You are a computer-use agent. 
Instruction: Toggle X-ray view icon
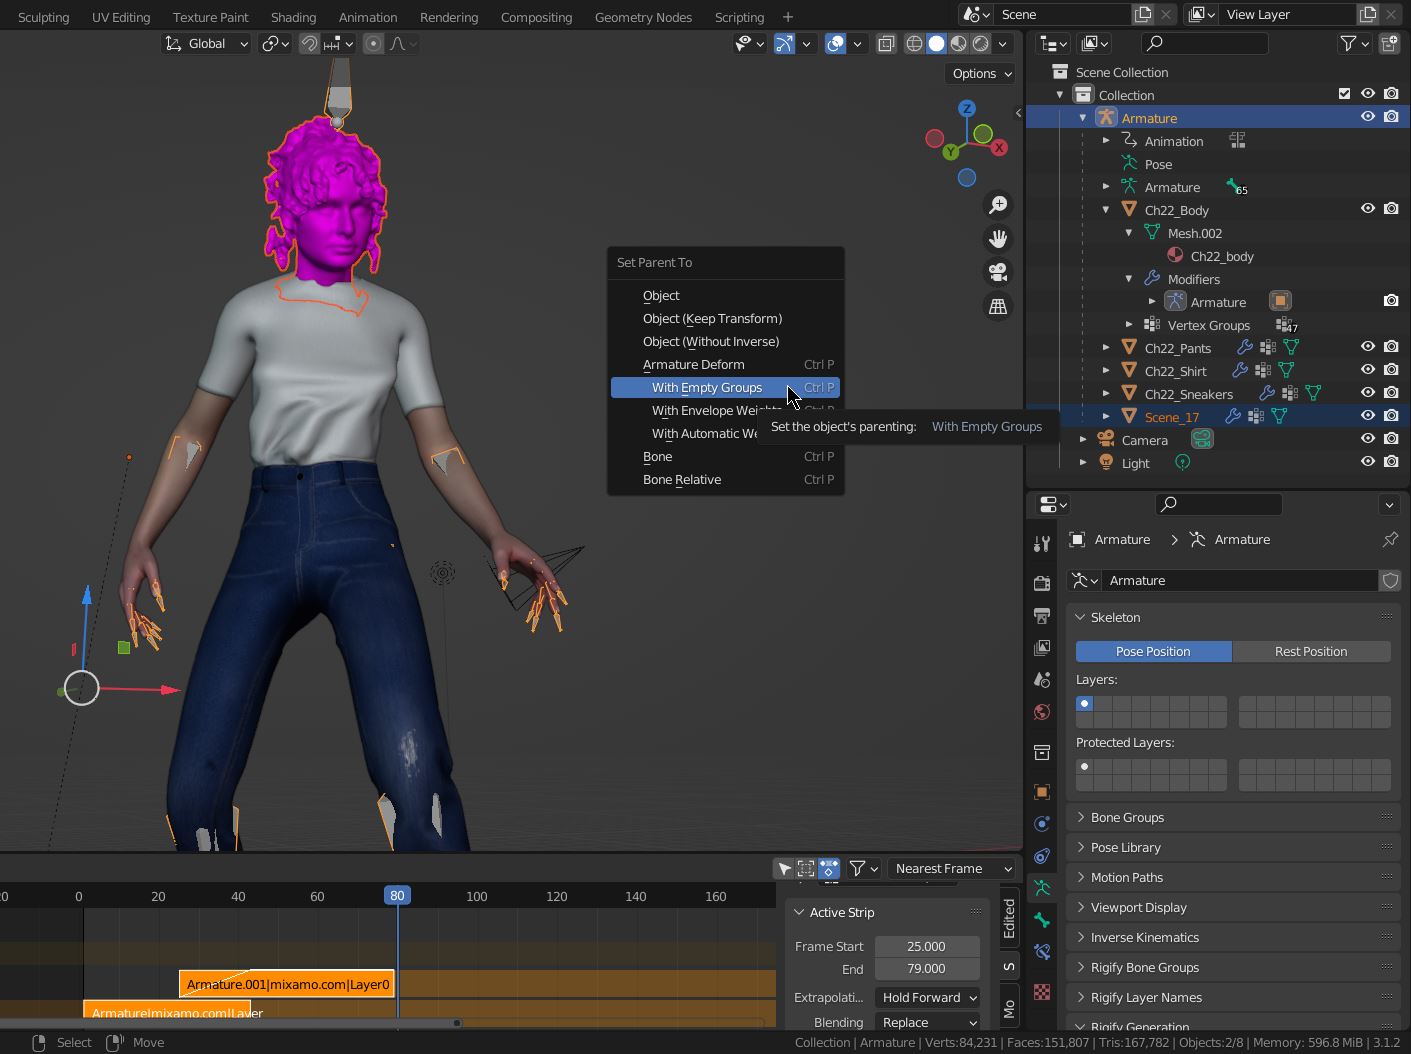886,43
